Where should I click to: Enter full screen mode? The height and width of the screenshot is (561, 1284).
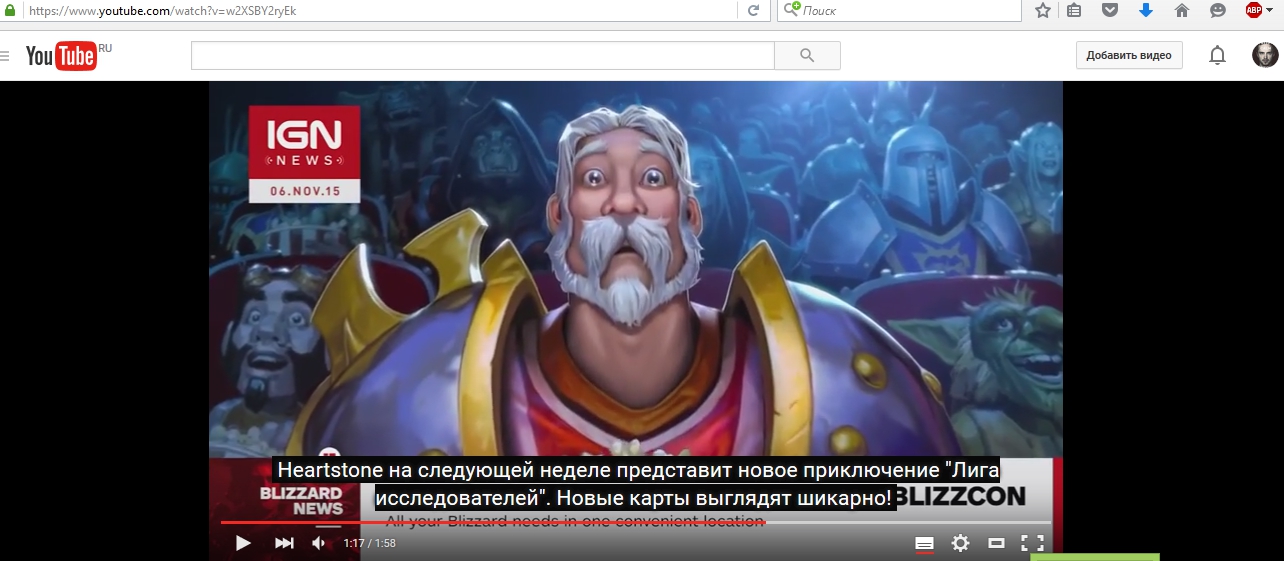pyautogui.click(x=1032, y=543)
